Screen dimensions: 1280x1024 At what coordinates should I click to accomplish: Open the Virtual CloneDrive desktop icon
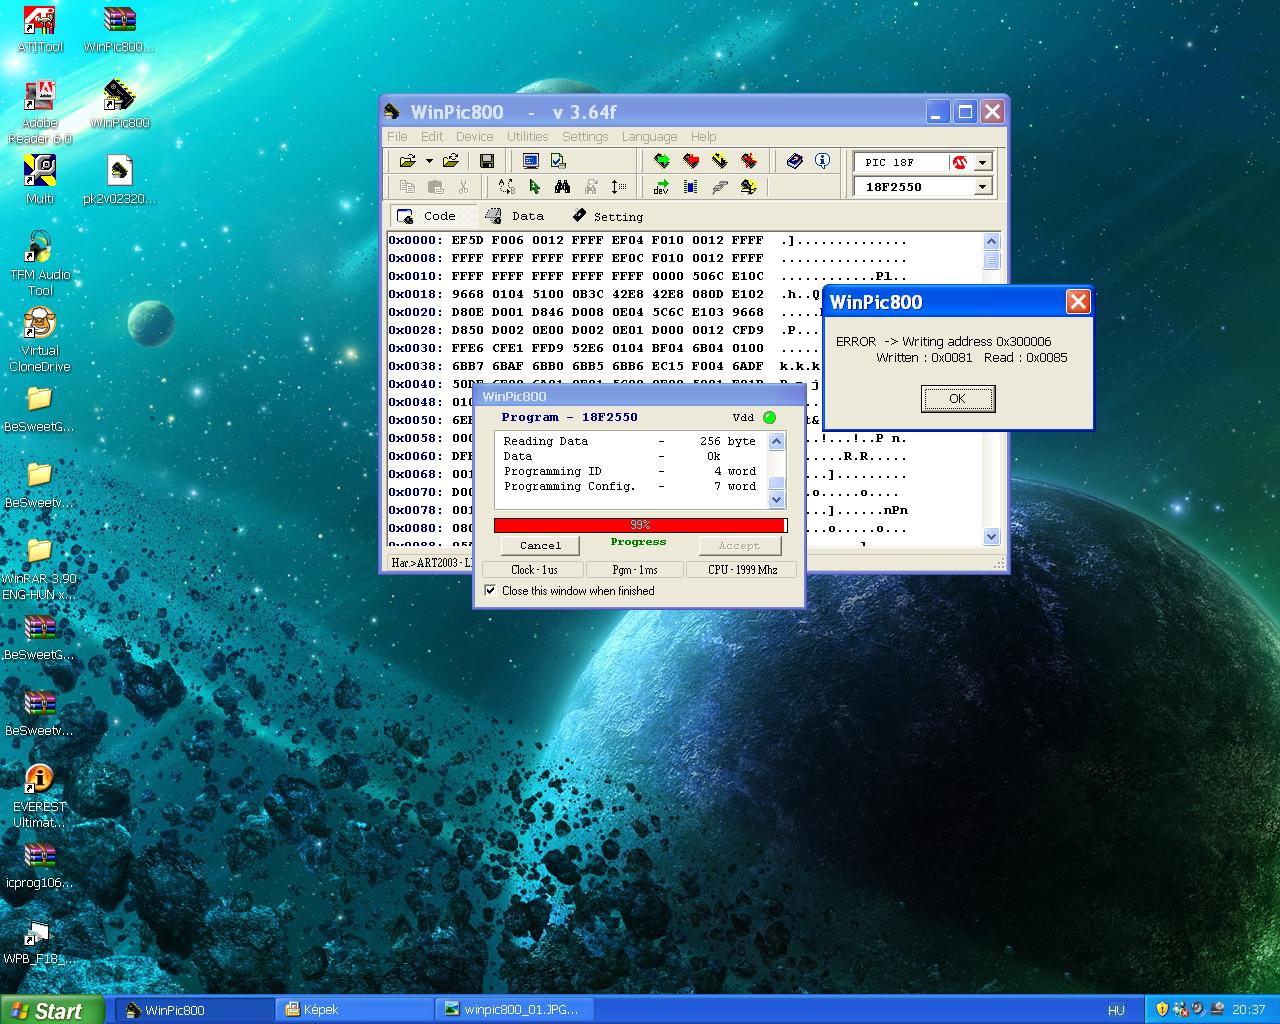40,340
